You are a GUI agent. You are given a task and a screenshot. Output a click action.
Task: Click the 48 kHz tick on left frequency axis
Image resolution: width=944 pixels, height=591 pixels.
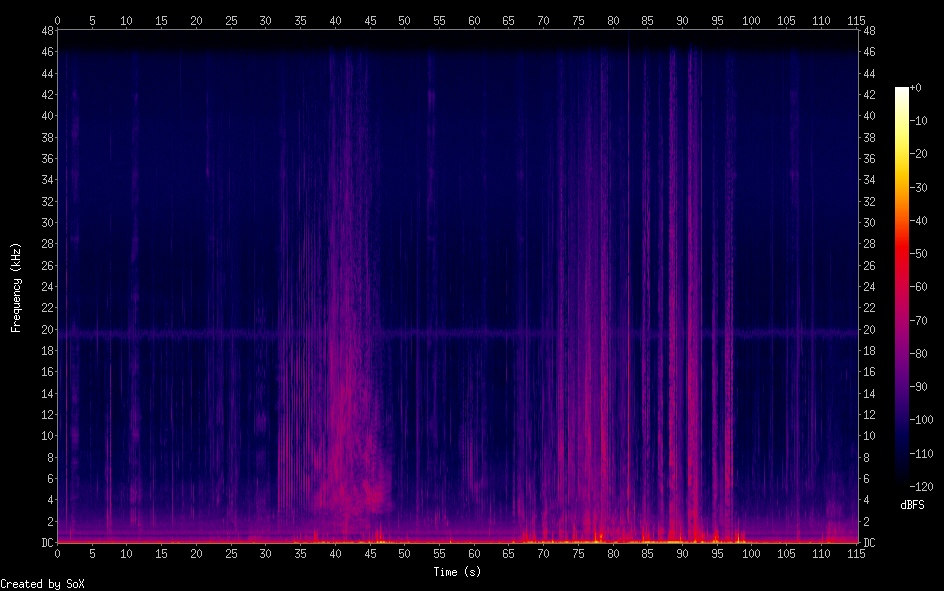[45, 31]
